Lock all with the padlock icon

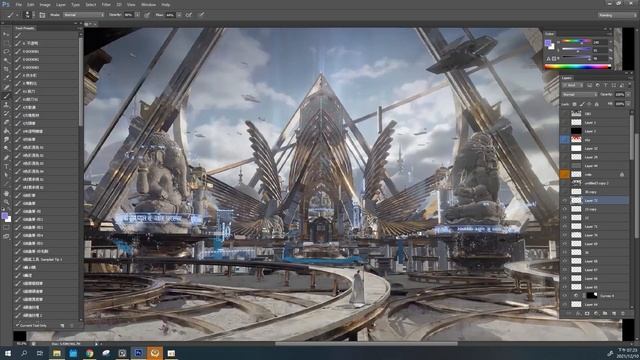(597, 104)
